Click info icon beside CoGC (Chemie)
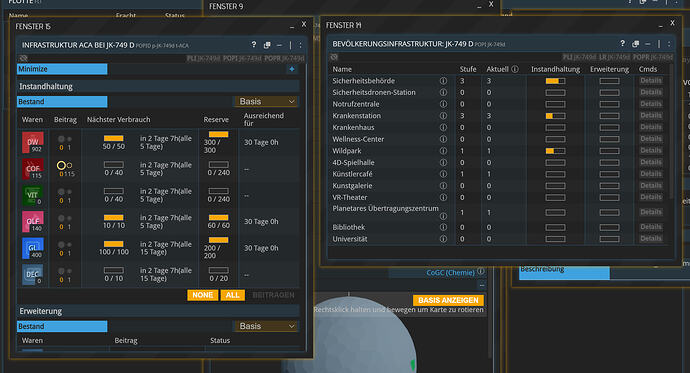The width and height of the screenshot is (690, 373). coord(481,271)
